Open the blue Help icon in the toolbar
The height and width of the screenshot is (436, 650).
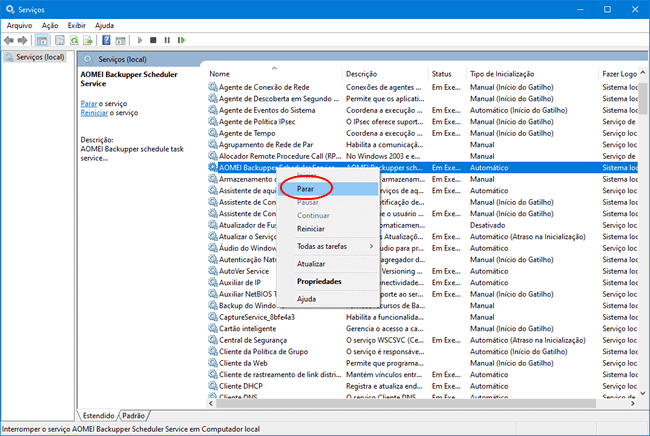coord(106,40)
